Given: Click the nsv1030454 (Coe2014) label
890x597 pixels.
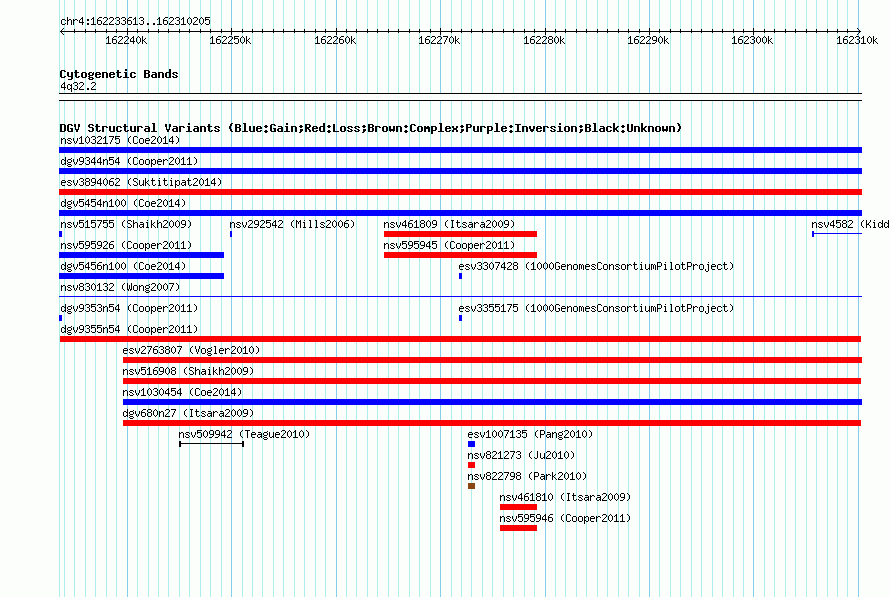Looking at the screenshot, I should [182, 392].
